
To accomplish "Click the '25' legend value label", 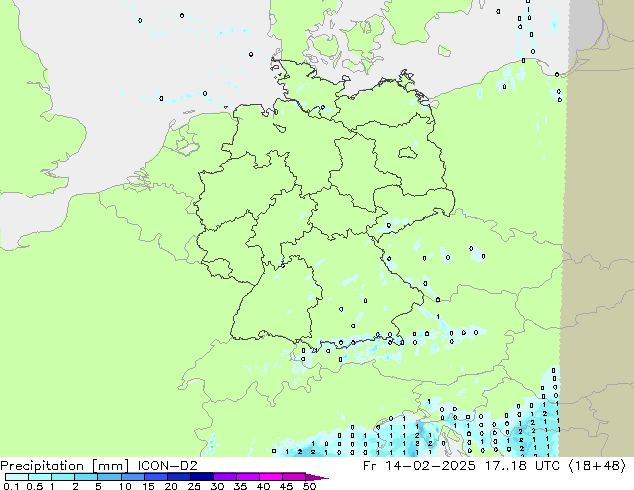I will click(194, 486).
